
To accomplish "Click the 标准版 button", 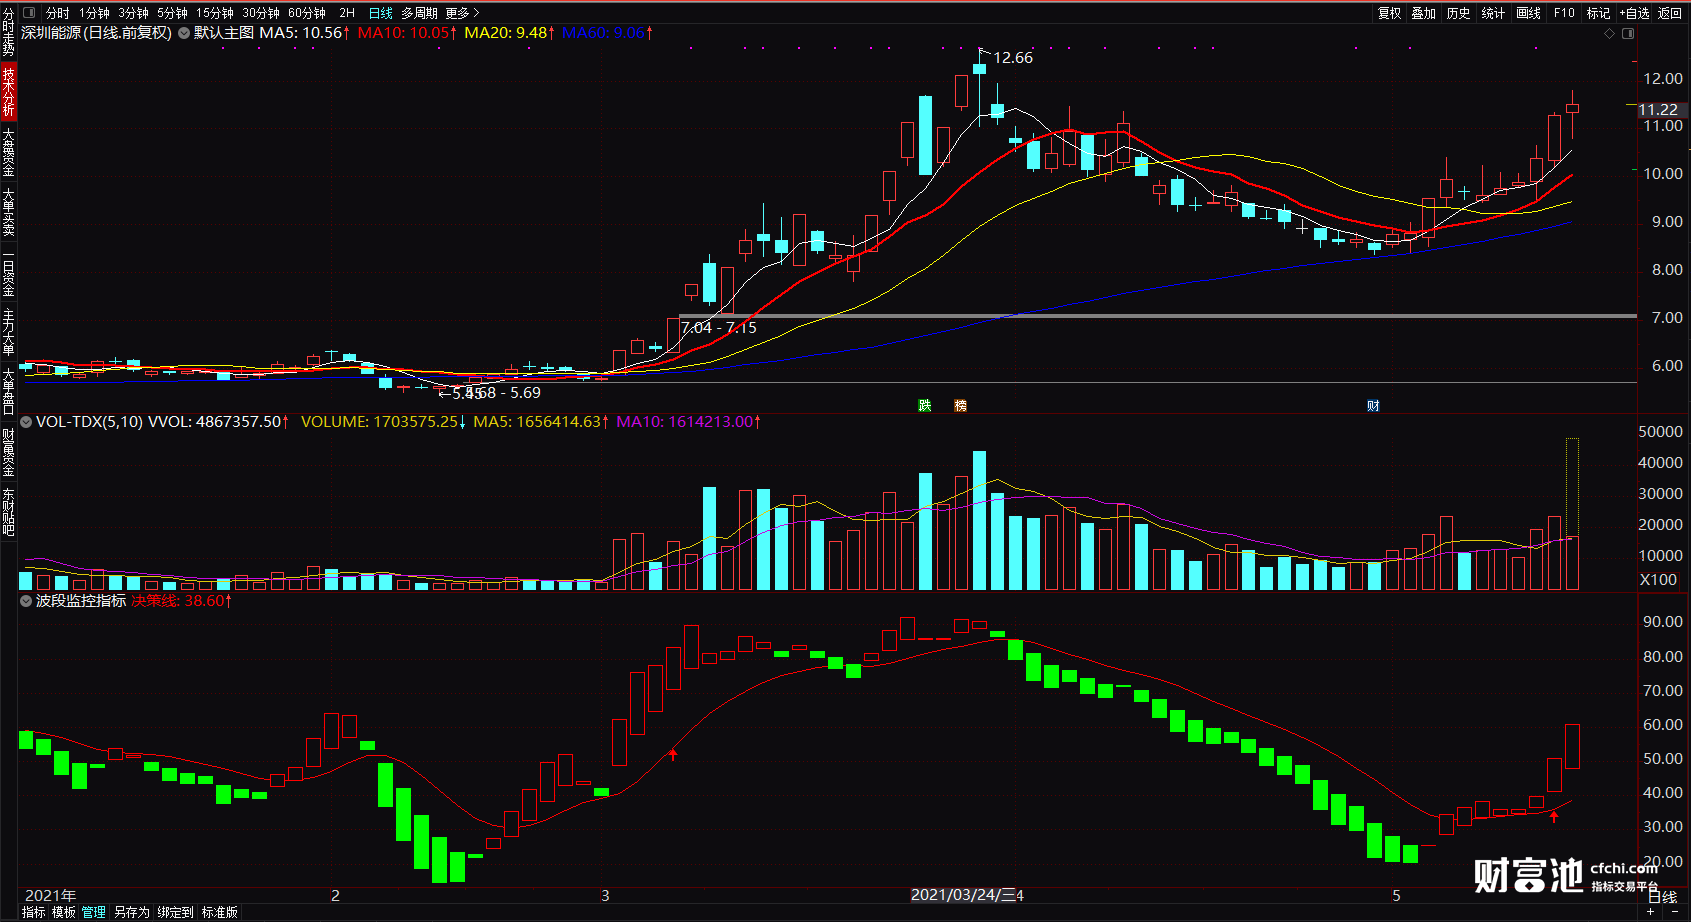I will [x=219, y=912].
